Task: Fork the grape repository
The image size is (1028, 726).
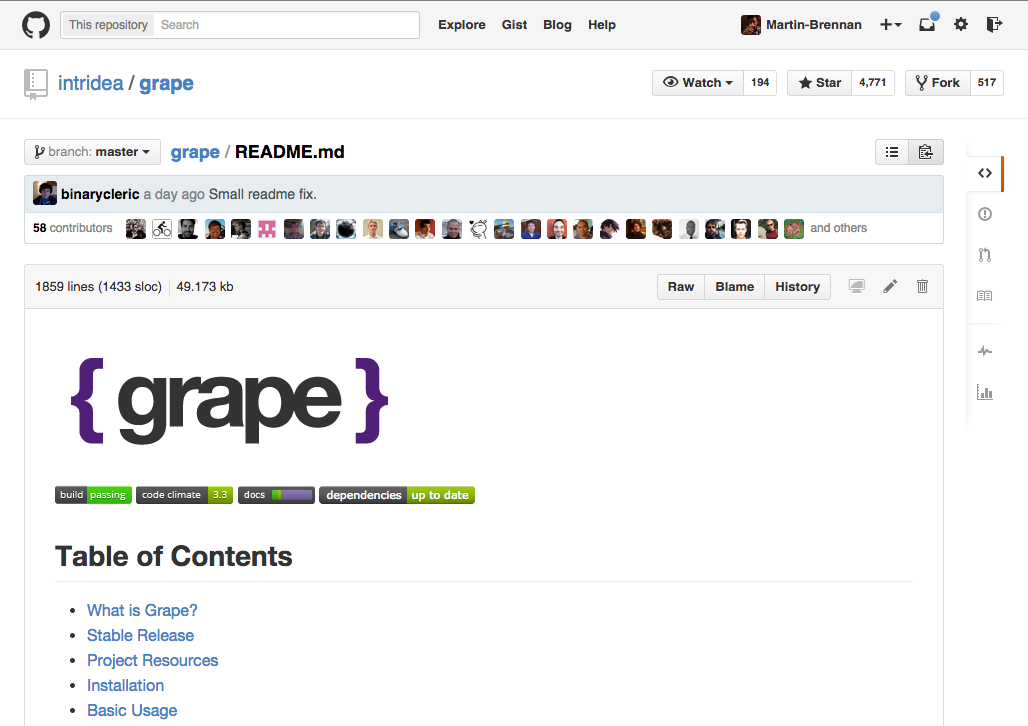Action: click(x=938, y=83)
